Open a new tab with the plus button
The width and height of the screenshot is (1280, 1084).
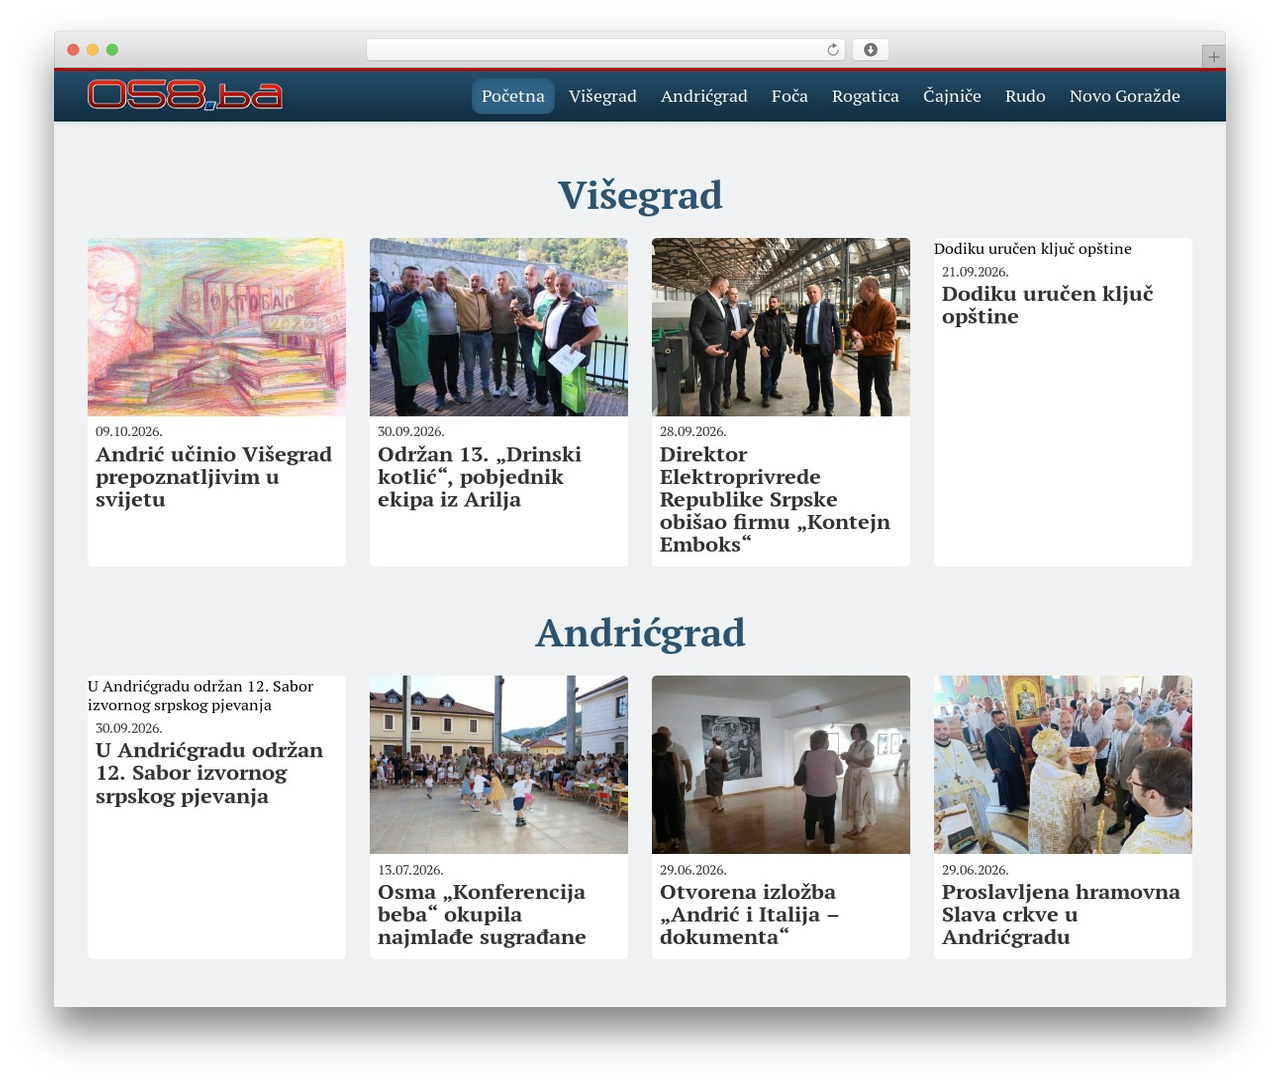[1213, 57]
